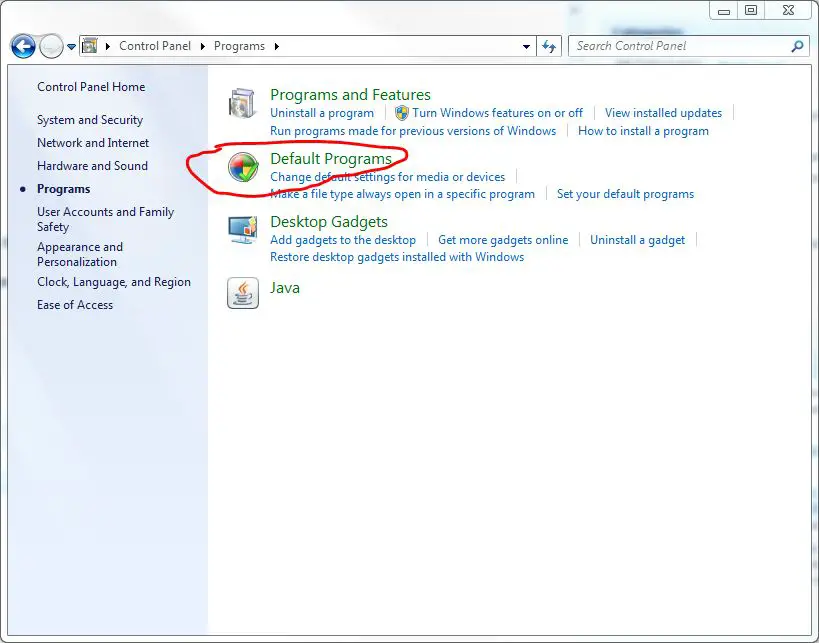819x643 pixels.
Task: Click Uninstall a program link
Action: click(322, 113)
